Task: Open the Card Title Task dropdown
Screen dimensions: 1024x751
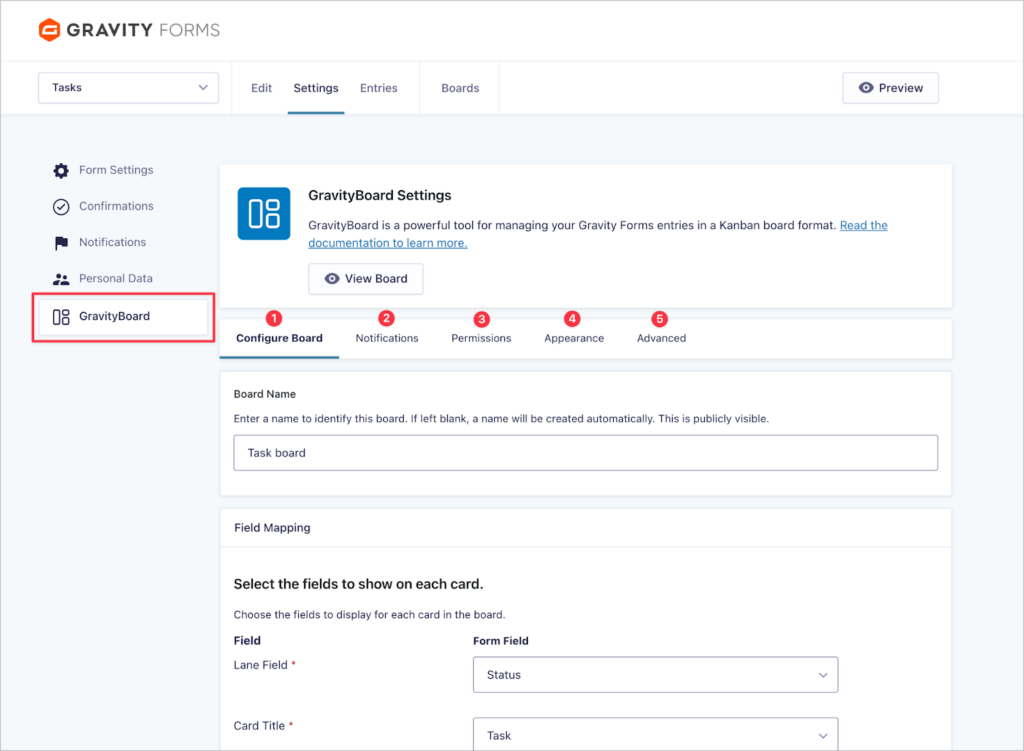Action: 655,735
